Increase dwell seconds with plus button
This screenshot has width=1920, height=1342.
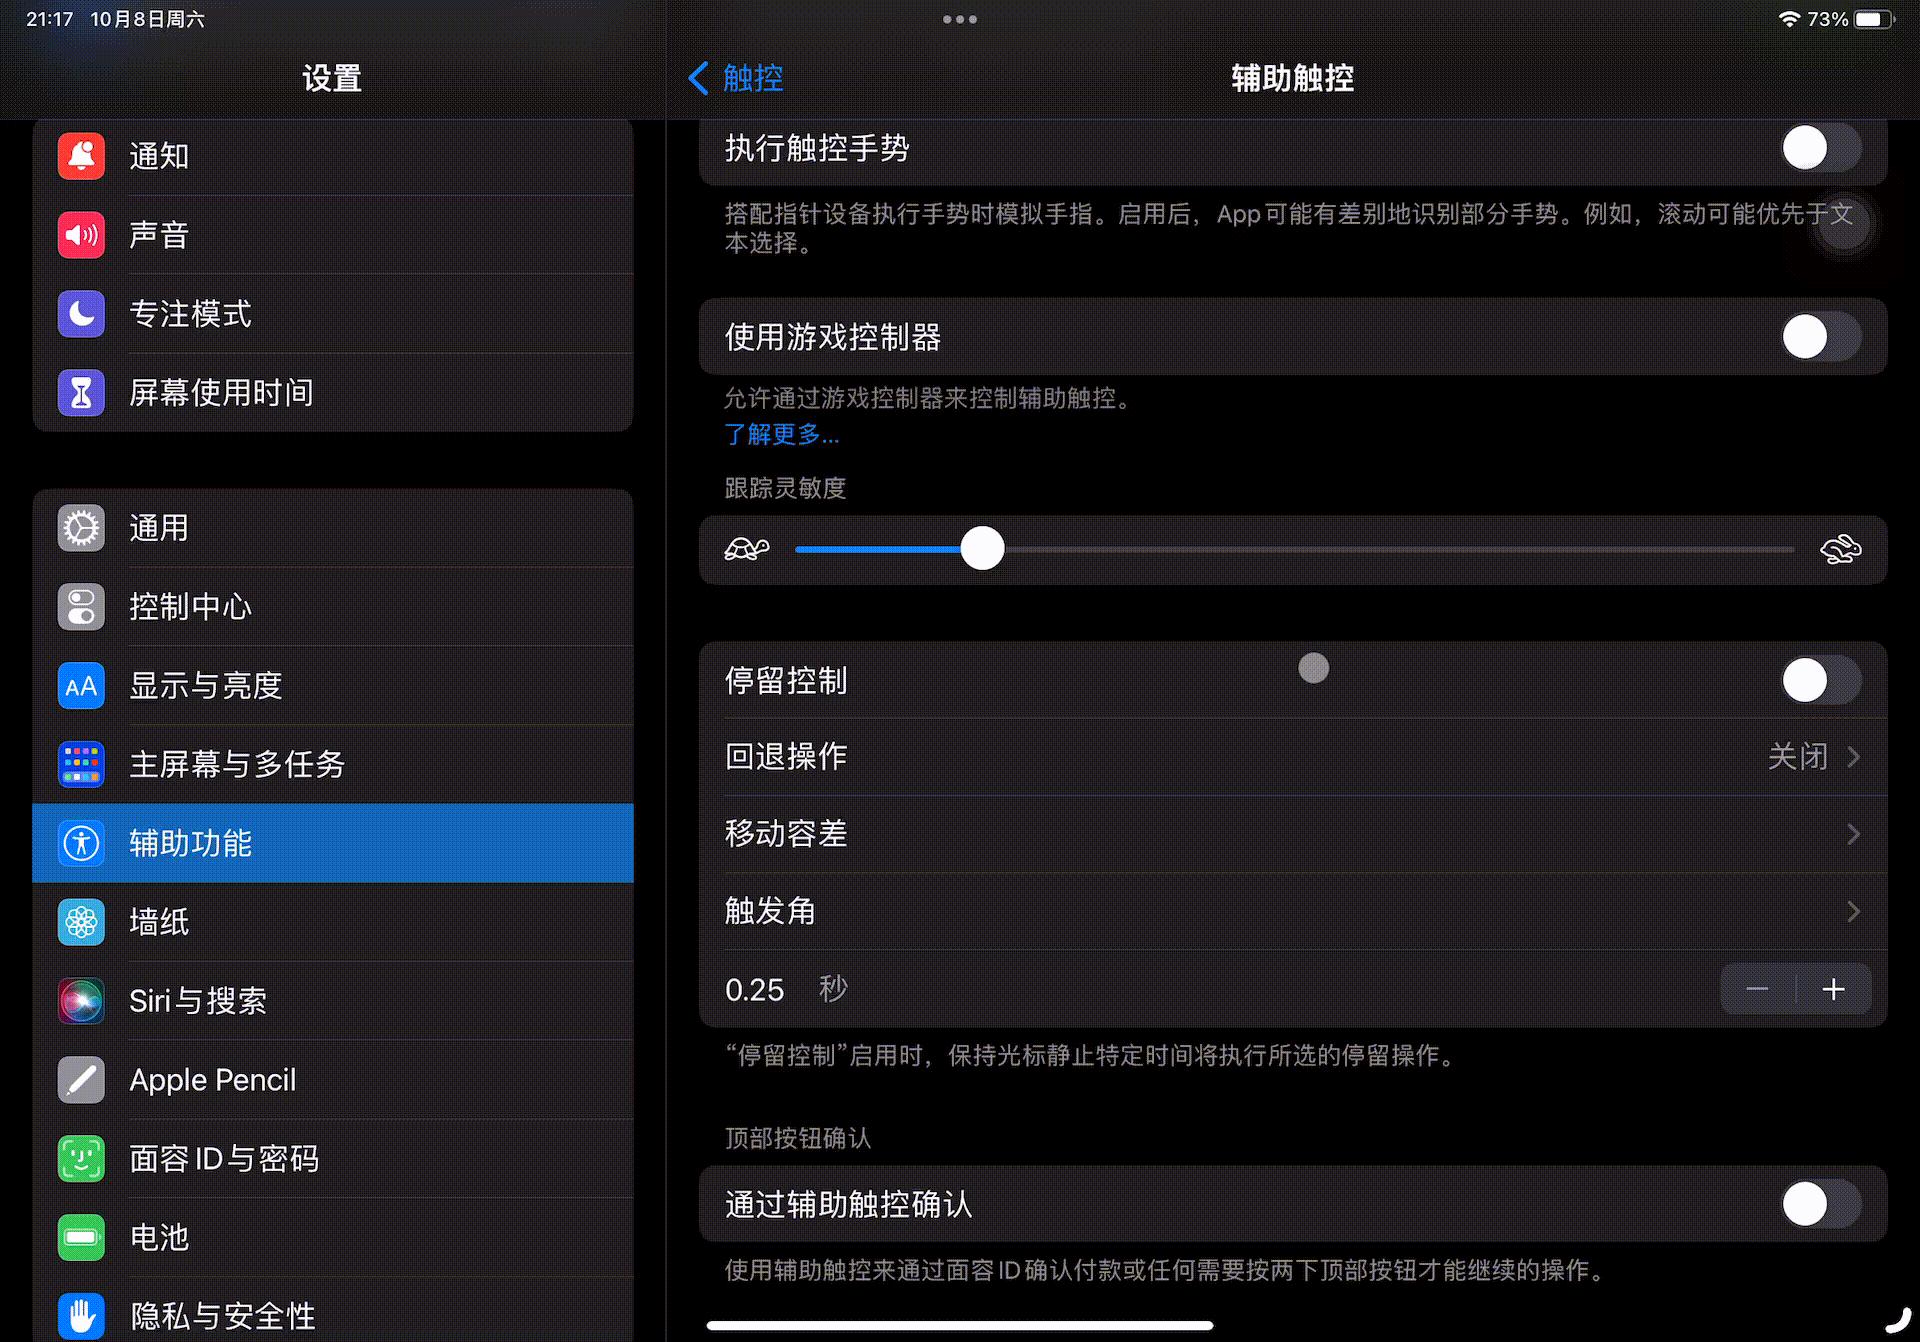point(1834,989)
